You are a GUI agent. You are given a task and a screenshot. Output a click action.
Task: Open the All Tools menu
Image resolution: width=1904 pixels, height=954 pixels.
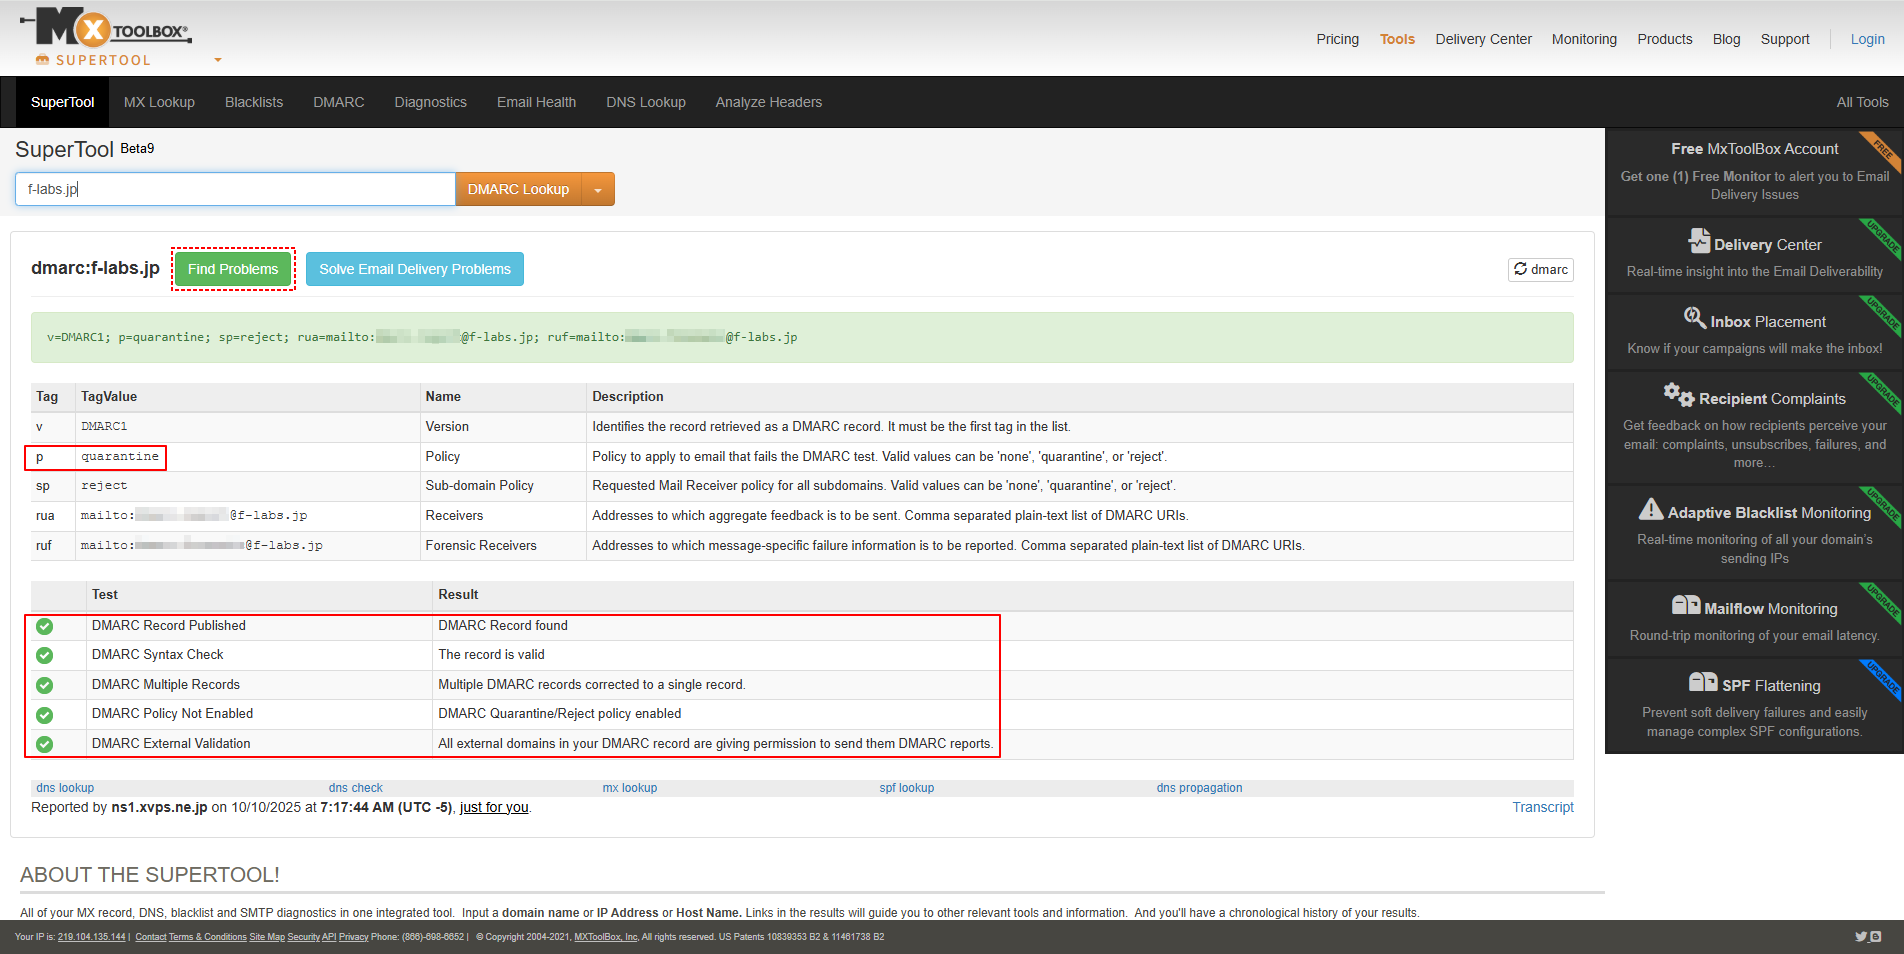coord(1862,102)
